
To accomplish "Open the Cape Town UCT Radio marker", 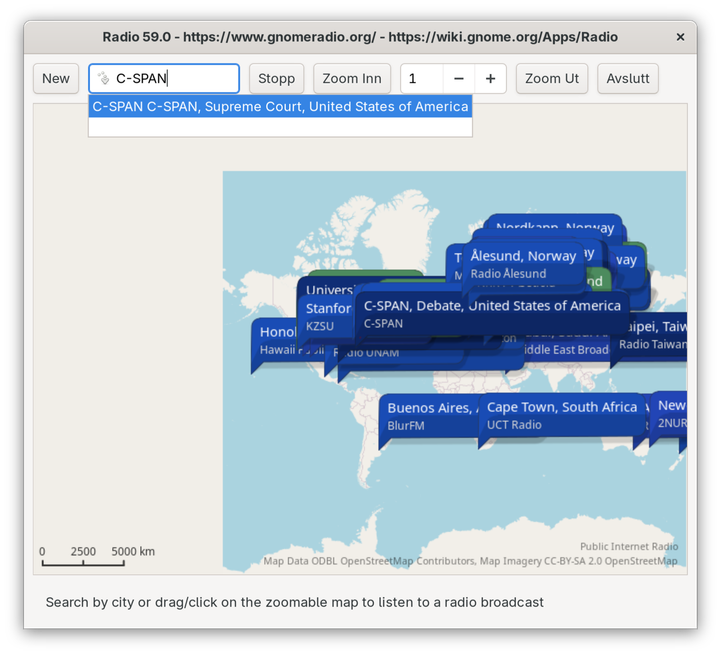I will (561, 415).
